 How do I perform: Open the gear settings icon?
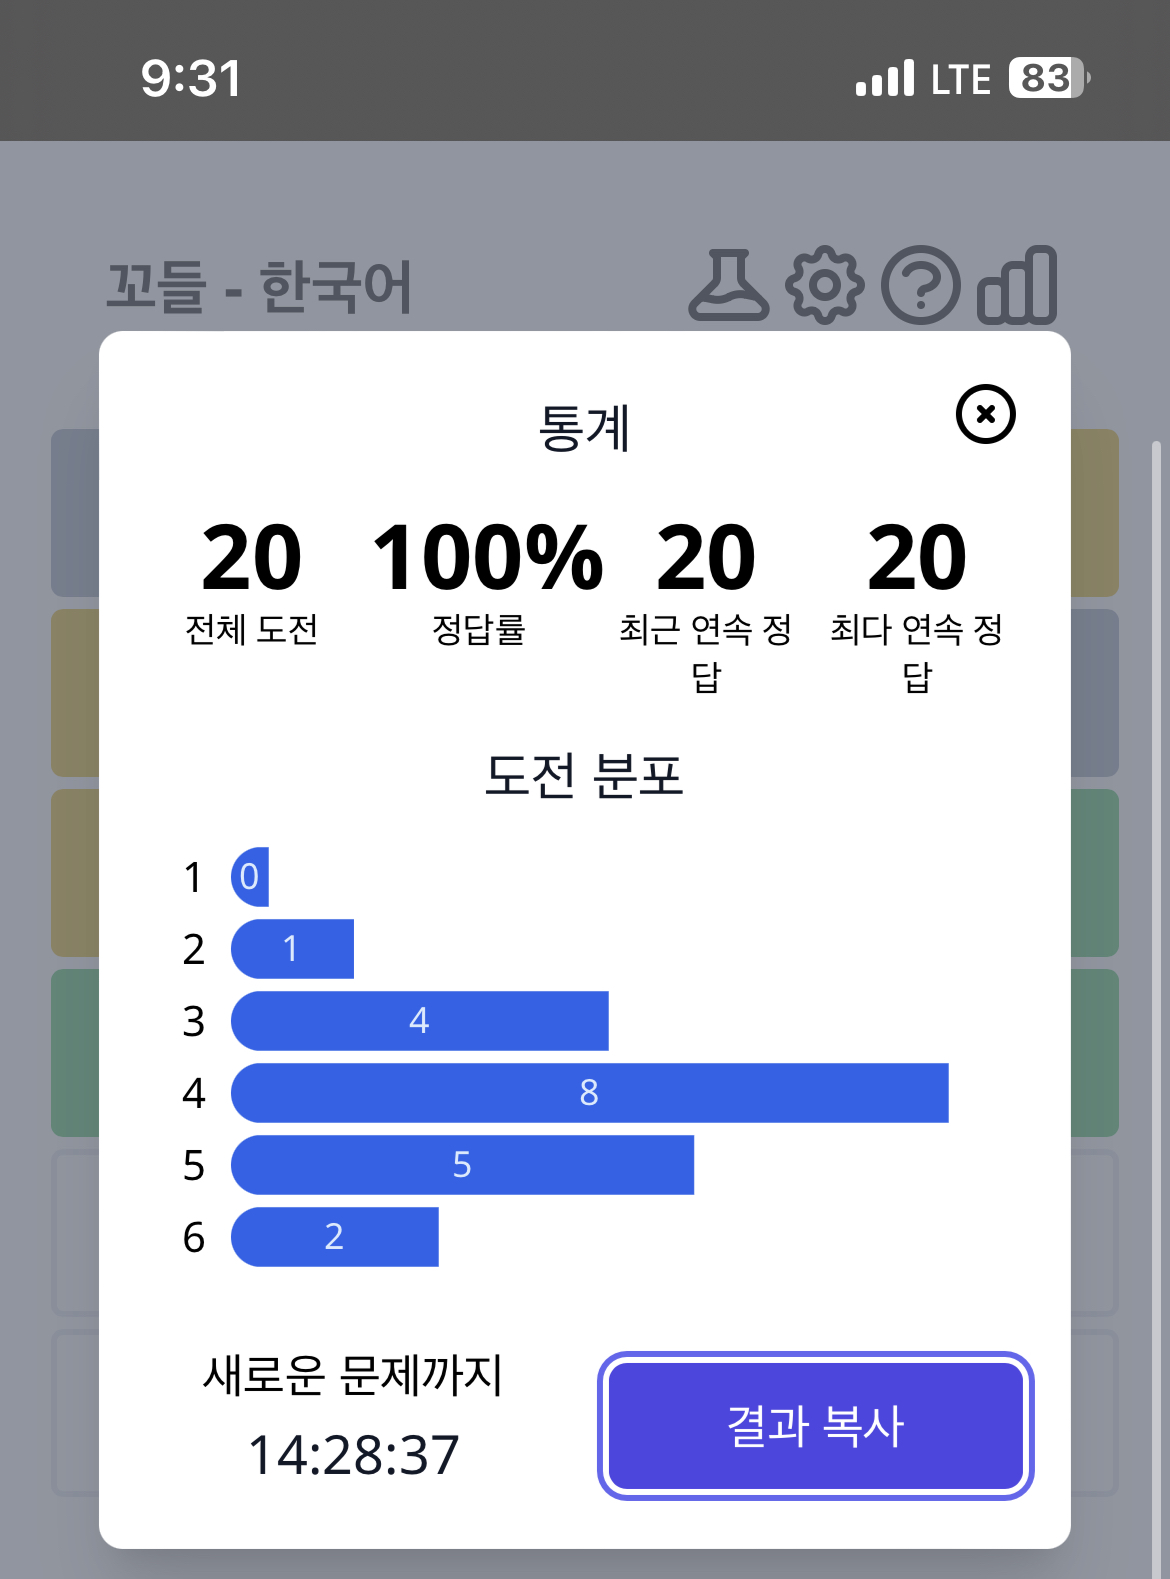pos(824,286)
